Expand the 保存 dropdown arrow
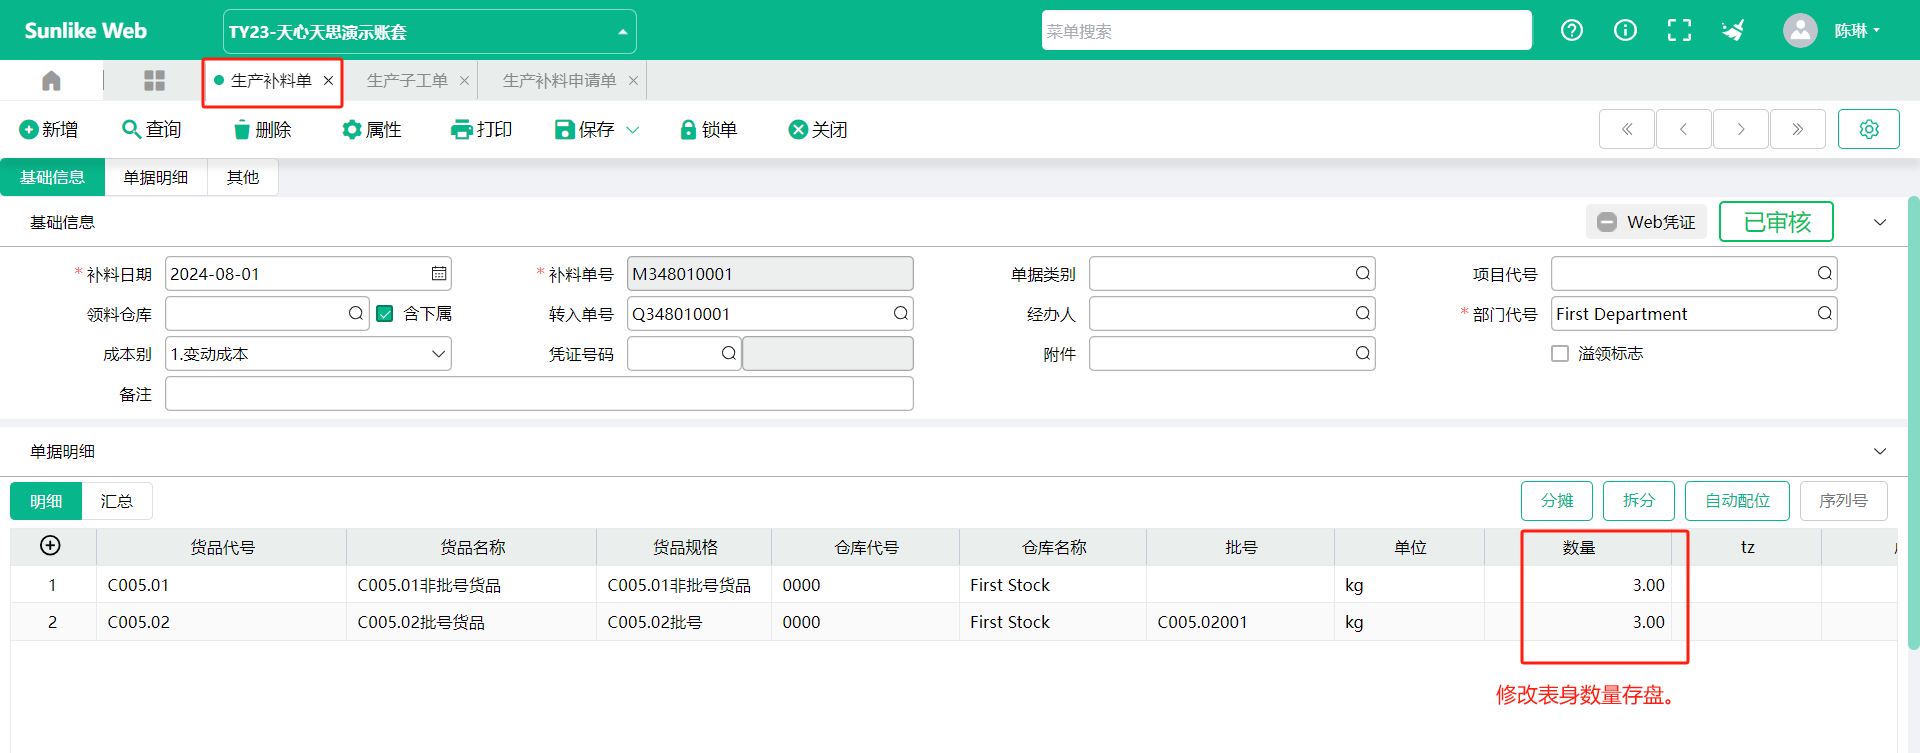This screenshot has width=1920, height=753. point(633,130)
